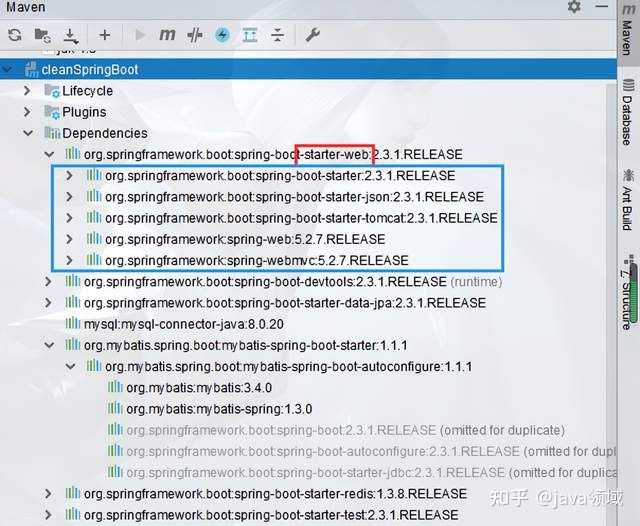This screenshot has width=640, height=526.
Task: Show dependencies diagram icon
Action: (x=250, y=35)
